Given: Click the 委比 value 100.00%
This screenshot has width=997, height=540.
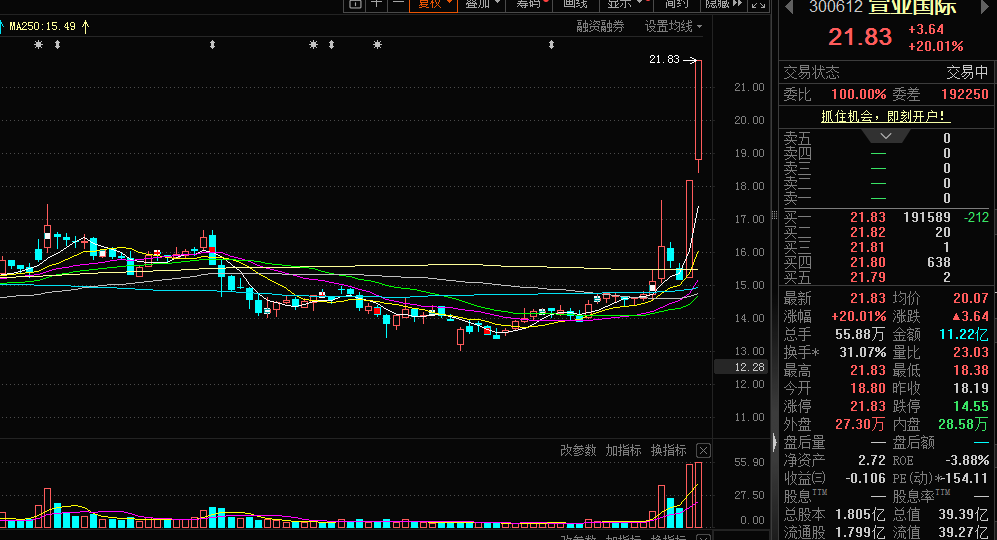Looking at the screenshot, I should click(x=858, y=94).
